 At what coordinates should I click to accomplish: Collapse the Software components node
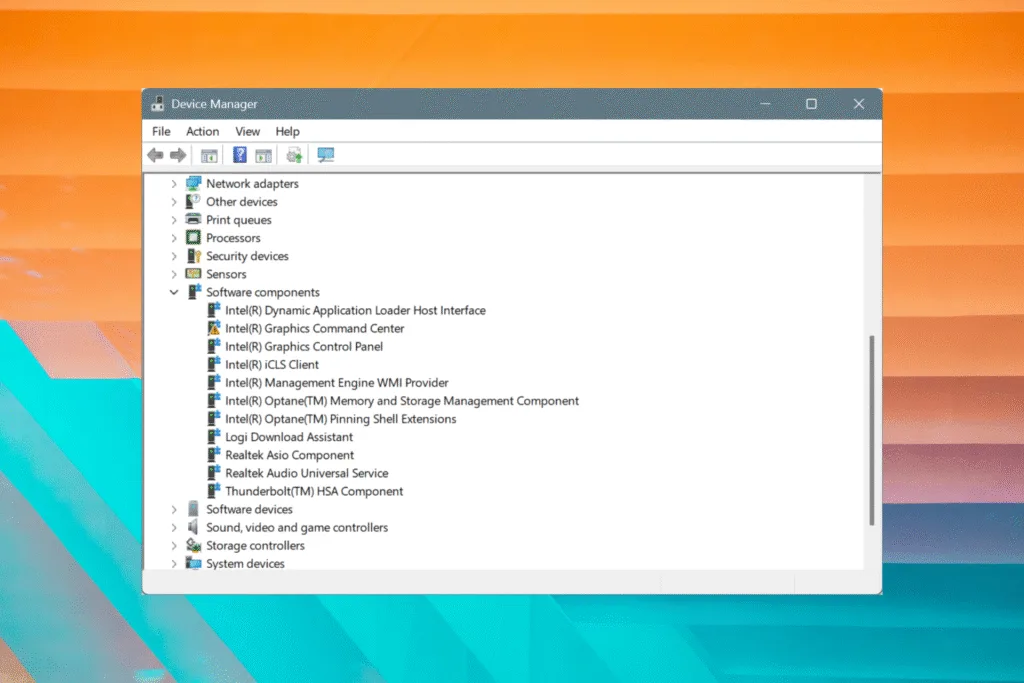click(x=174, y=293)
